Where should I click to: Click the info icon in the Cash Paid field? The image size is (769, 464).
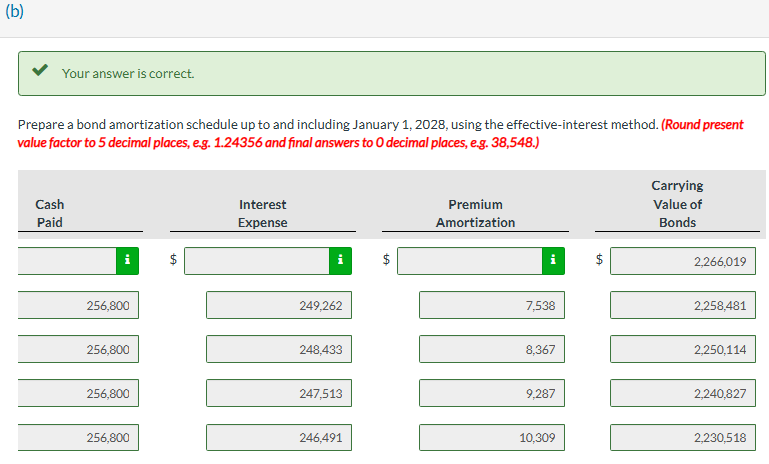click(x=128, y=260)
